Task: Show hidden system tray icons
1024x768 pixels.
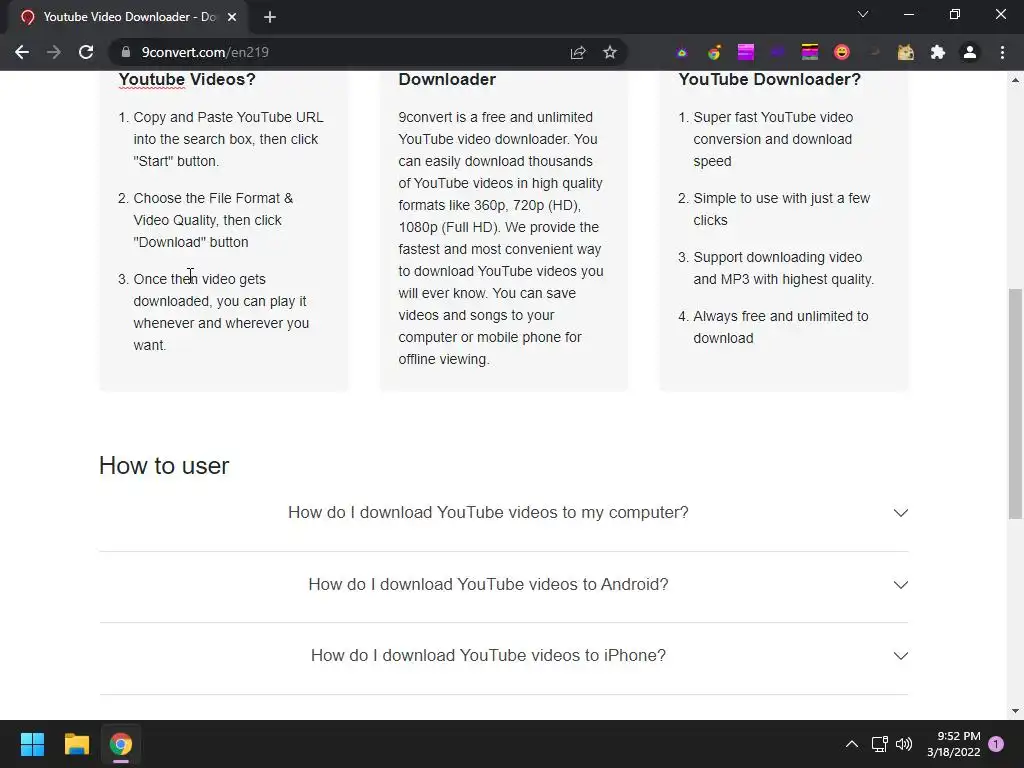Action: pos(852,744)
